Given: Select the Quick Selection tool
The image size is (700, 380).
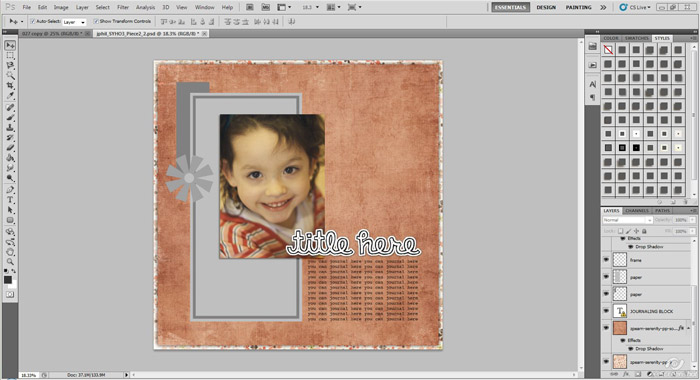Looking at the screenshot, I should [10, 75].
